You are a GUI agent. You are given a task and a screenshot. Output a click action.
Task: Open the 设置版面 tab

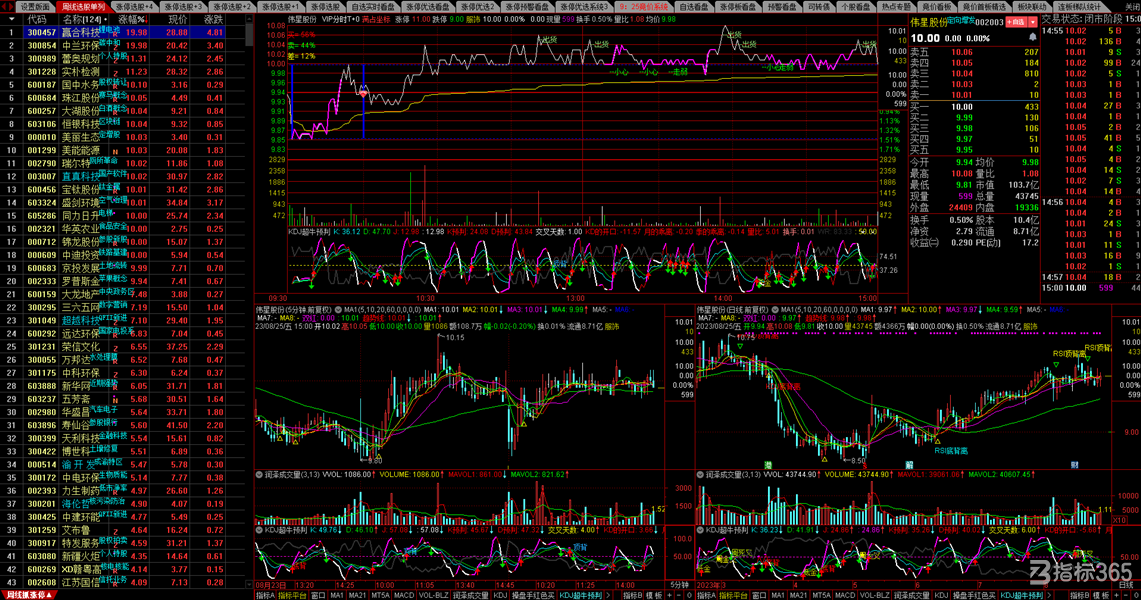(x=34, y=7)
